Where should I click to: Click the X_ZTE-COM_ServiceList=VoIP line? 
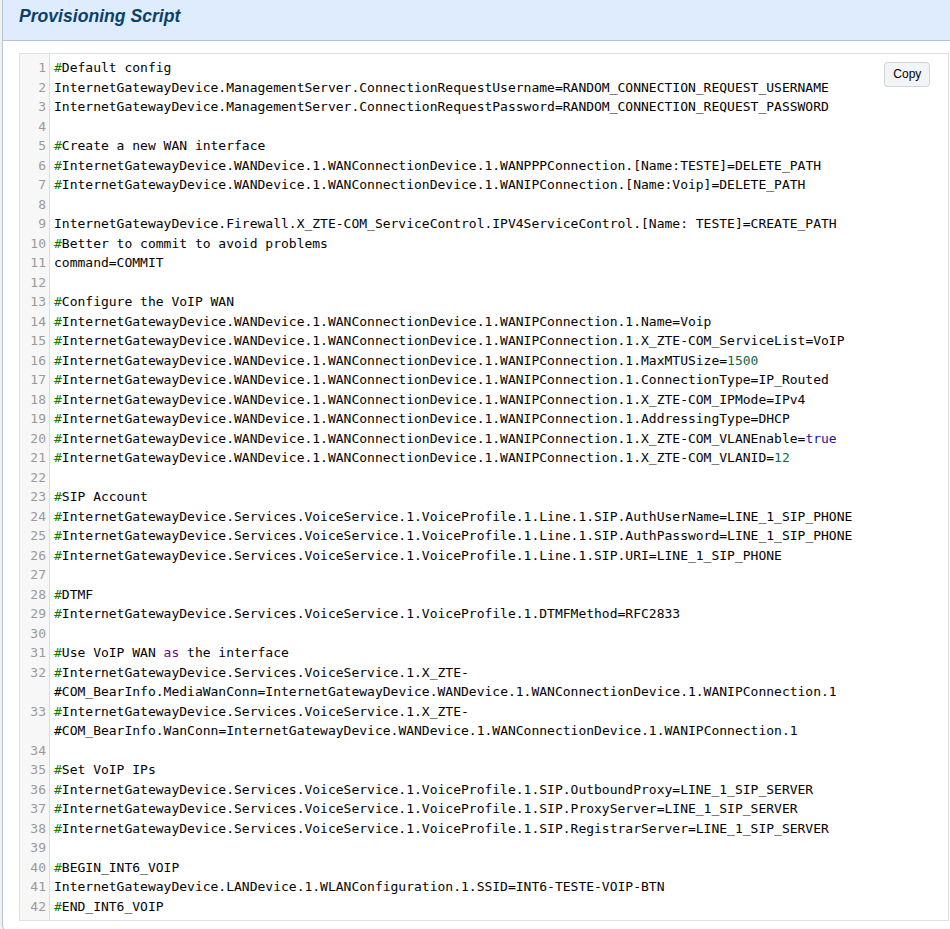tap(449, 341)
